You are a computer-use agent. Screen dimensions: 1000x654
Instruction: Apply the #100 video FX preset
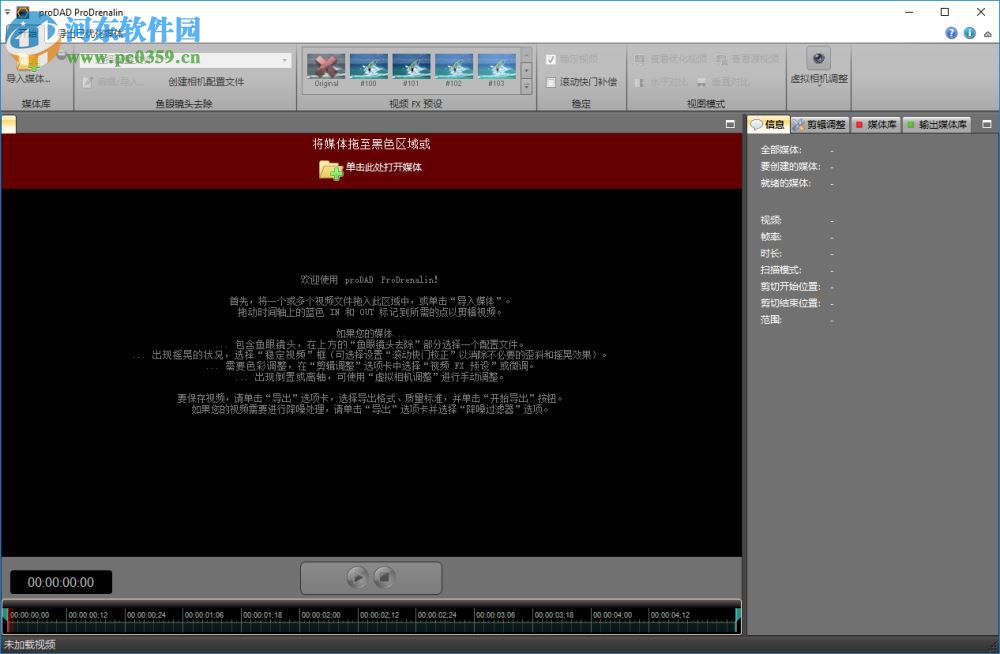pyautogui.click(x=368, y=65)
